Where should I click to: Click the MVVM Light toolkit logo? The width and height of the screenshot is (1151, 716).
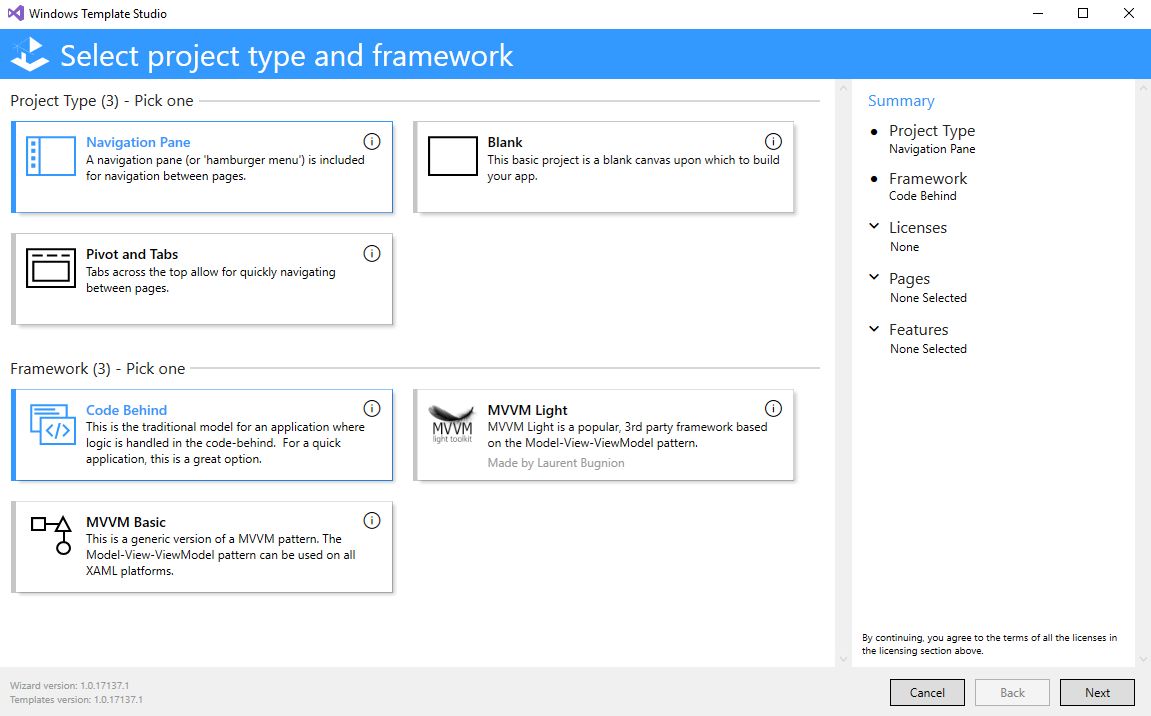click(452, 424)
